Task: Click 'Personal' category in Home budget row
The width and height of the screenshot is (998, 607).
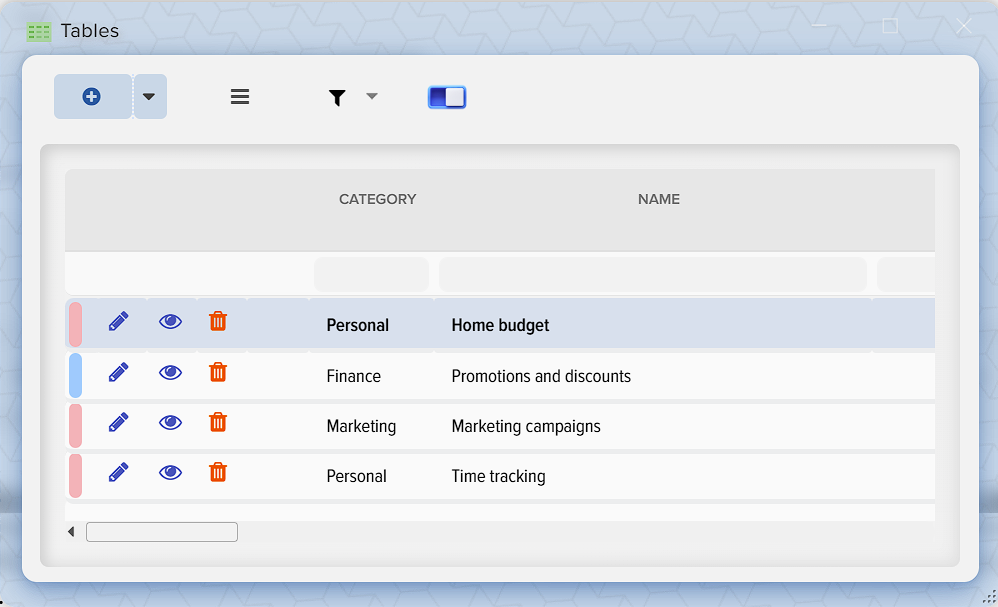Action: (357, 325)
